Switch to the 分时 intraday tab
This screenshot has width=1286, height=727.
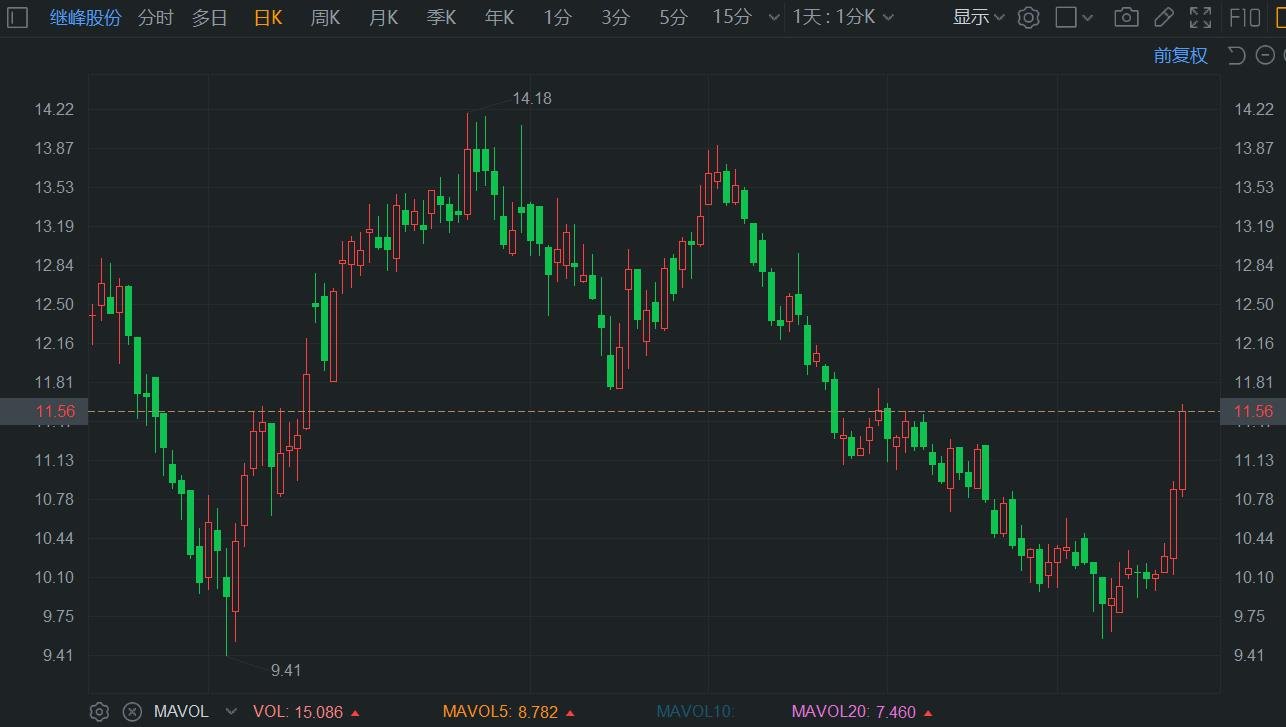click(x=155, y=18)
